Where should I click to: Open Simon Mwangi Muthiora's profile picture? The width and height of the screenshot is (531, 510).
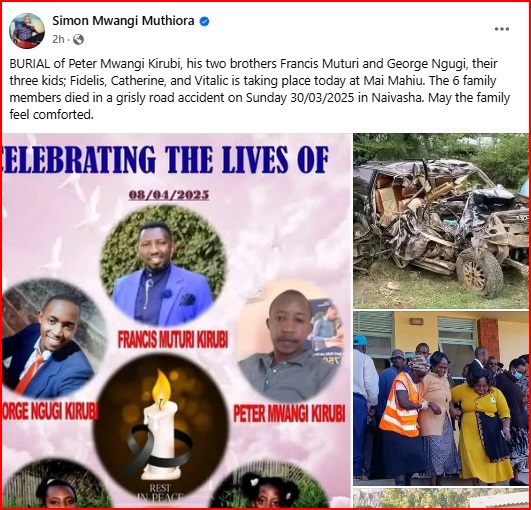(x=27, y=31)
